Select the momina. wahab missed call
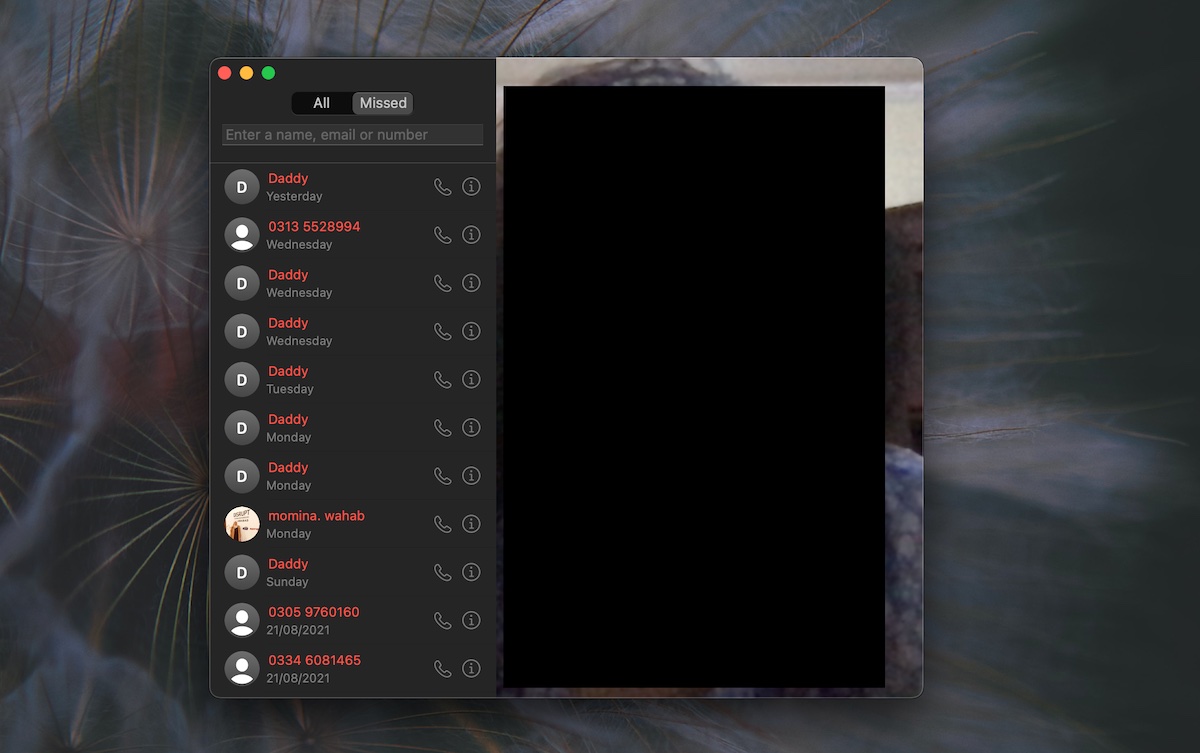Image resolution: width=1200 pixels, height=753 pixels. pos(353,524)
